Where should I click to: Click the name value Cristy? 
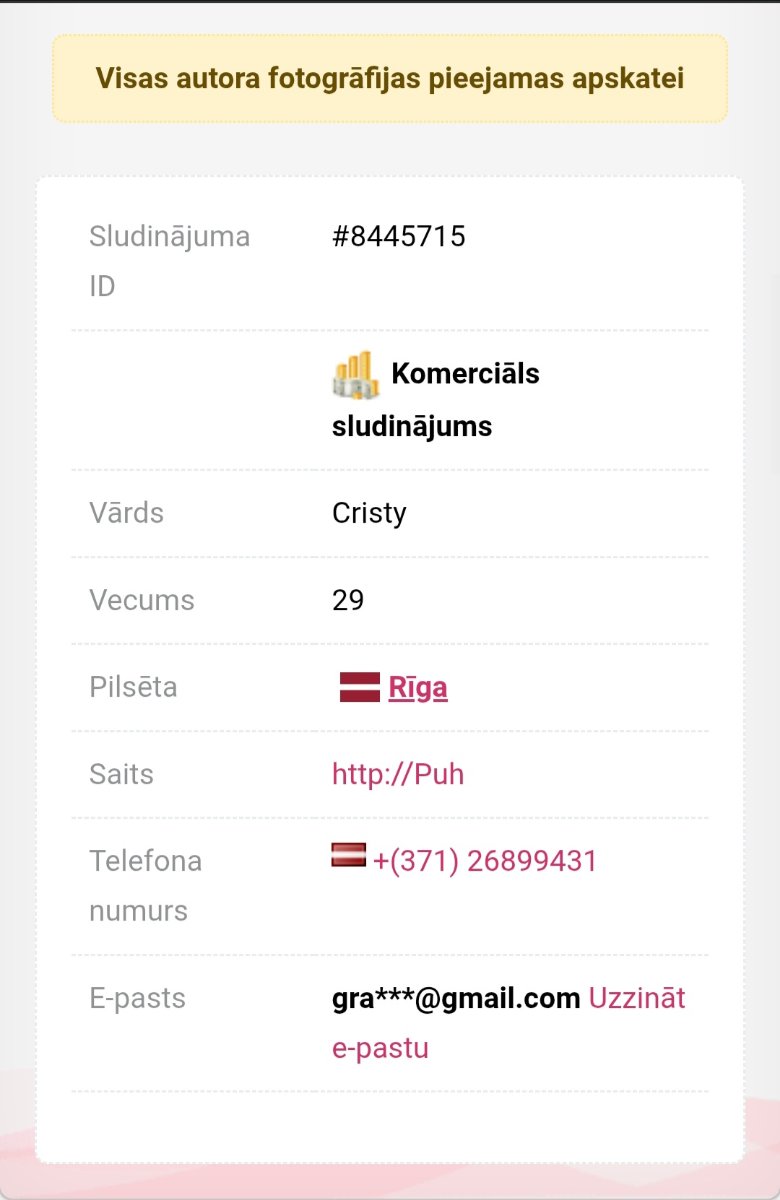[x=369, y=513]
